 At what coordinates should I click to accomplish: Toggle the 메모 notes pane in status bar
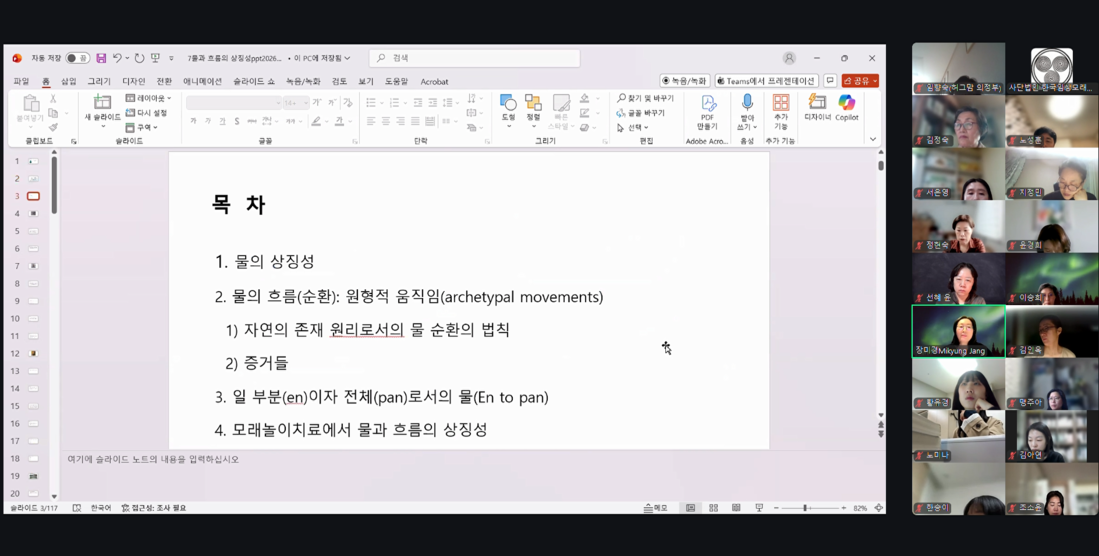click(656, 508)
